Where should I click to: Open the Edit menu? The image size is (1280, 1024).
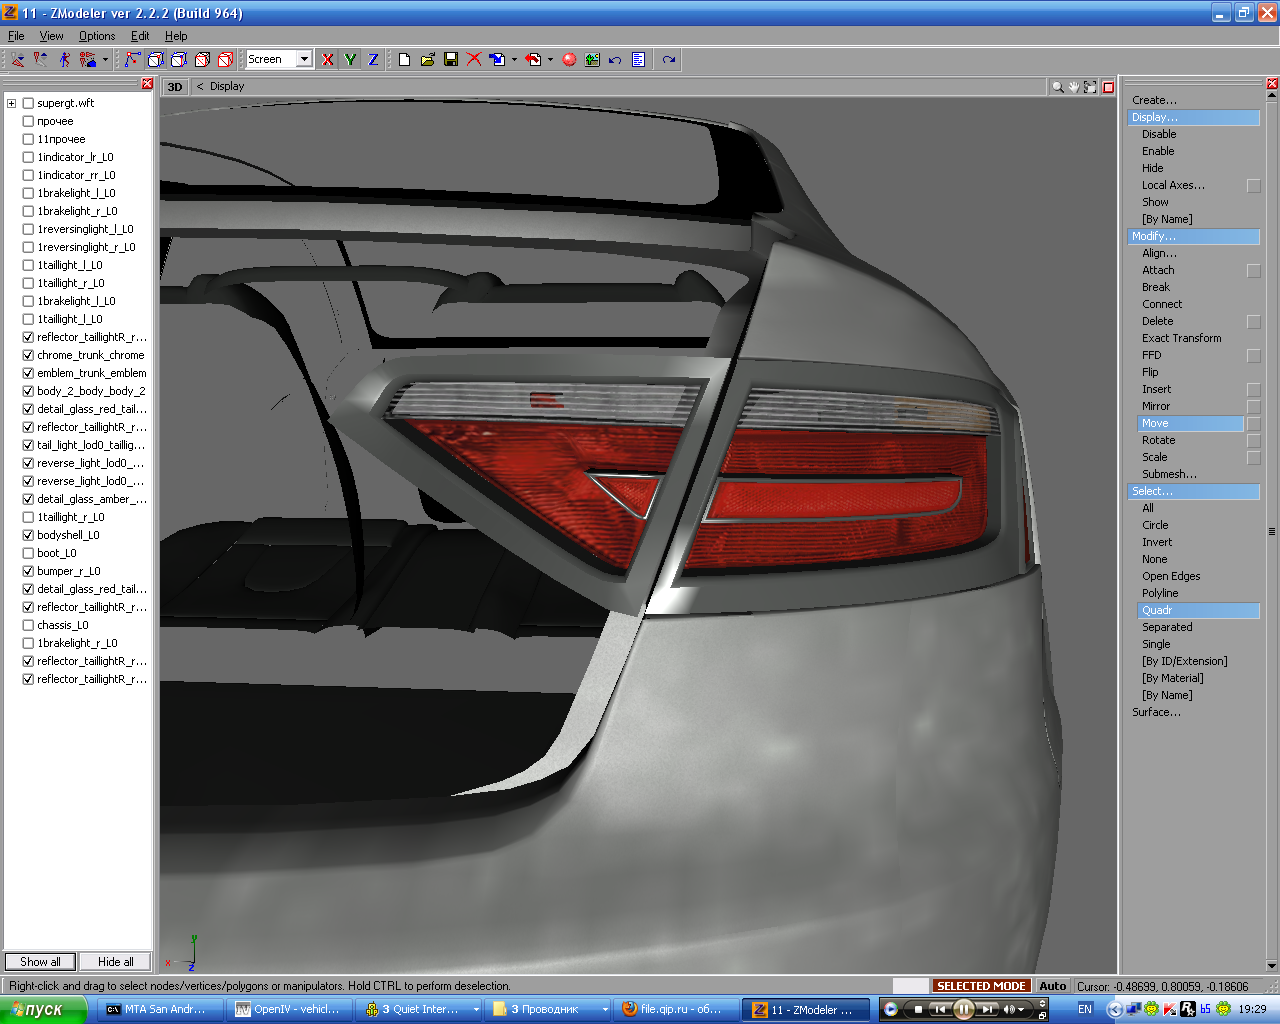coord(140,36)
